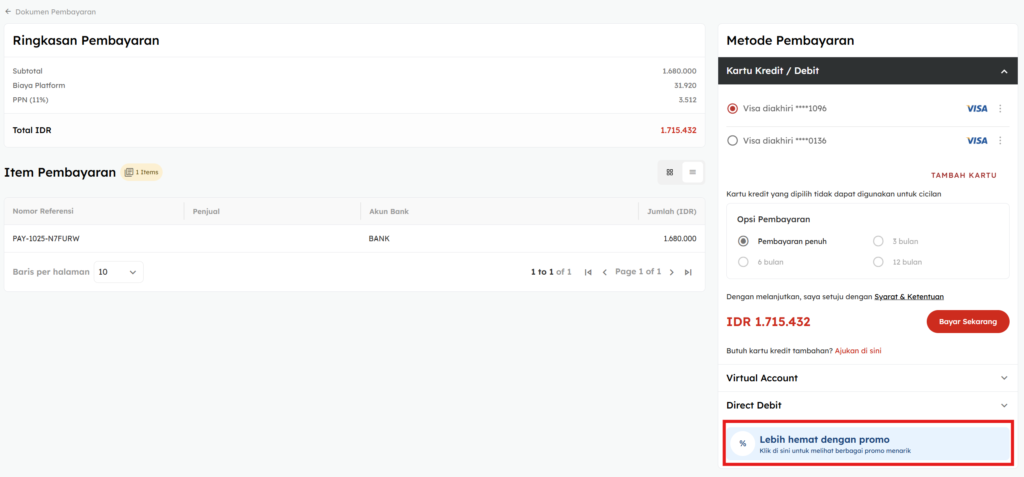Click TAMBAH KARTU to add card
The image size is (1024, 477).
pos(963,175)
